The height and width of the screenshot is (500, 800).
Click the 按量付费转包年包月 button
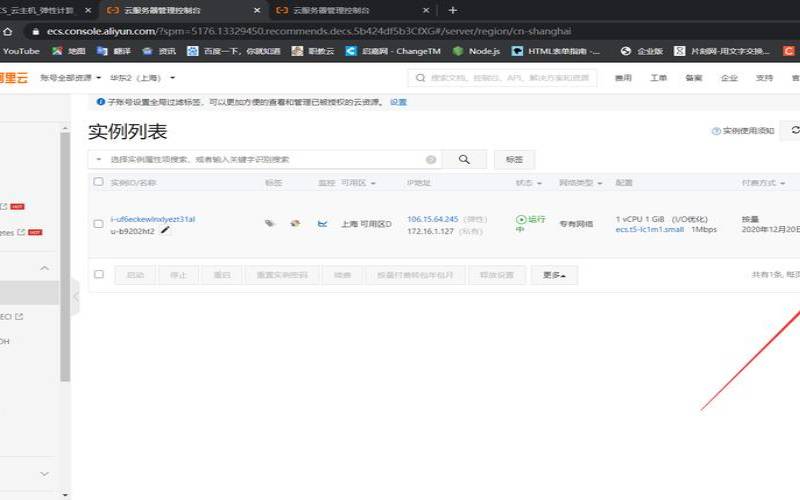coord(415,275)
